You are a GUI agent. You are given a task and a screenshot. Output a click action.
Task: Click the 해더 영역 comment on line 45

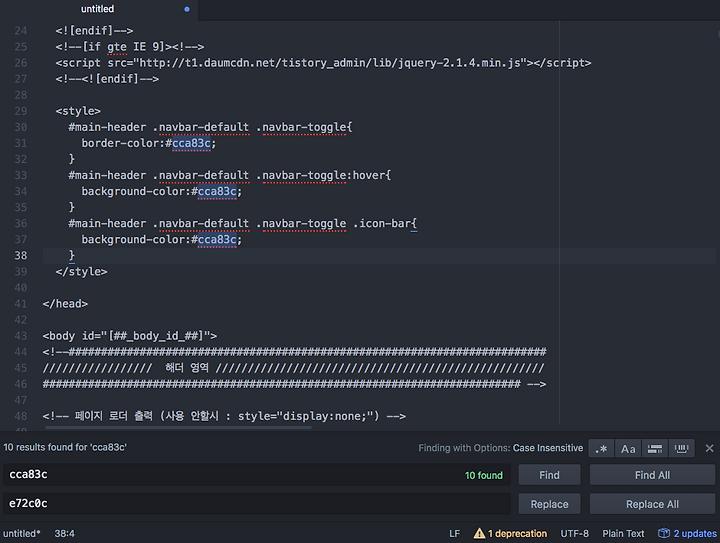pos(187,368)
